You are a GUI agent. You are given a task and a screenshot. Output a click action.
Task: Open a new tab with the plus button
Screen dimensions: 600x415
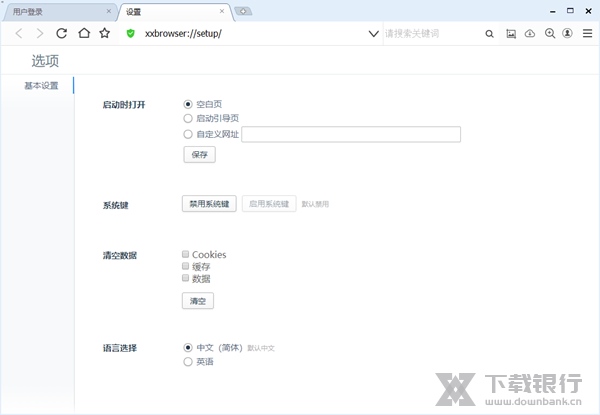[x=243, y=11]
